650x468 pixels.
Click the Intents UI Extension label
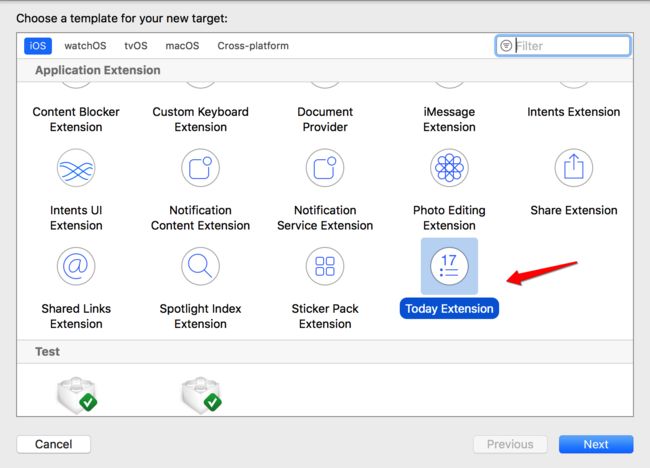[76, 218]
